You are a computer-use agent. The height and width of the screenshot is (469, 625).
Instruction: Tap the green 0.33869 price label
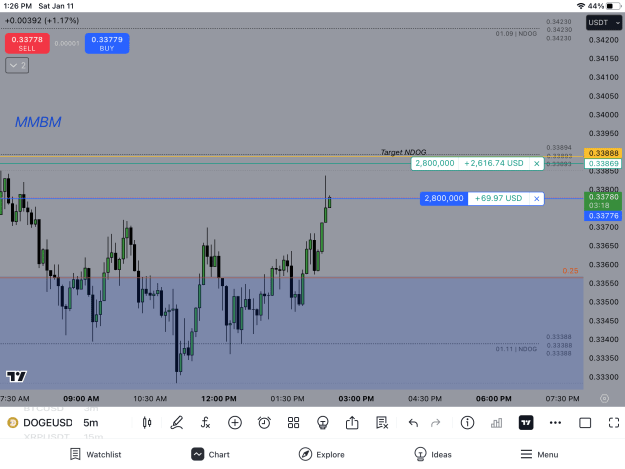click(x=603, y=163)
